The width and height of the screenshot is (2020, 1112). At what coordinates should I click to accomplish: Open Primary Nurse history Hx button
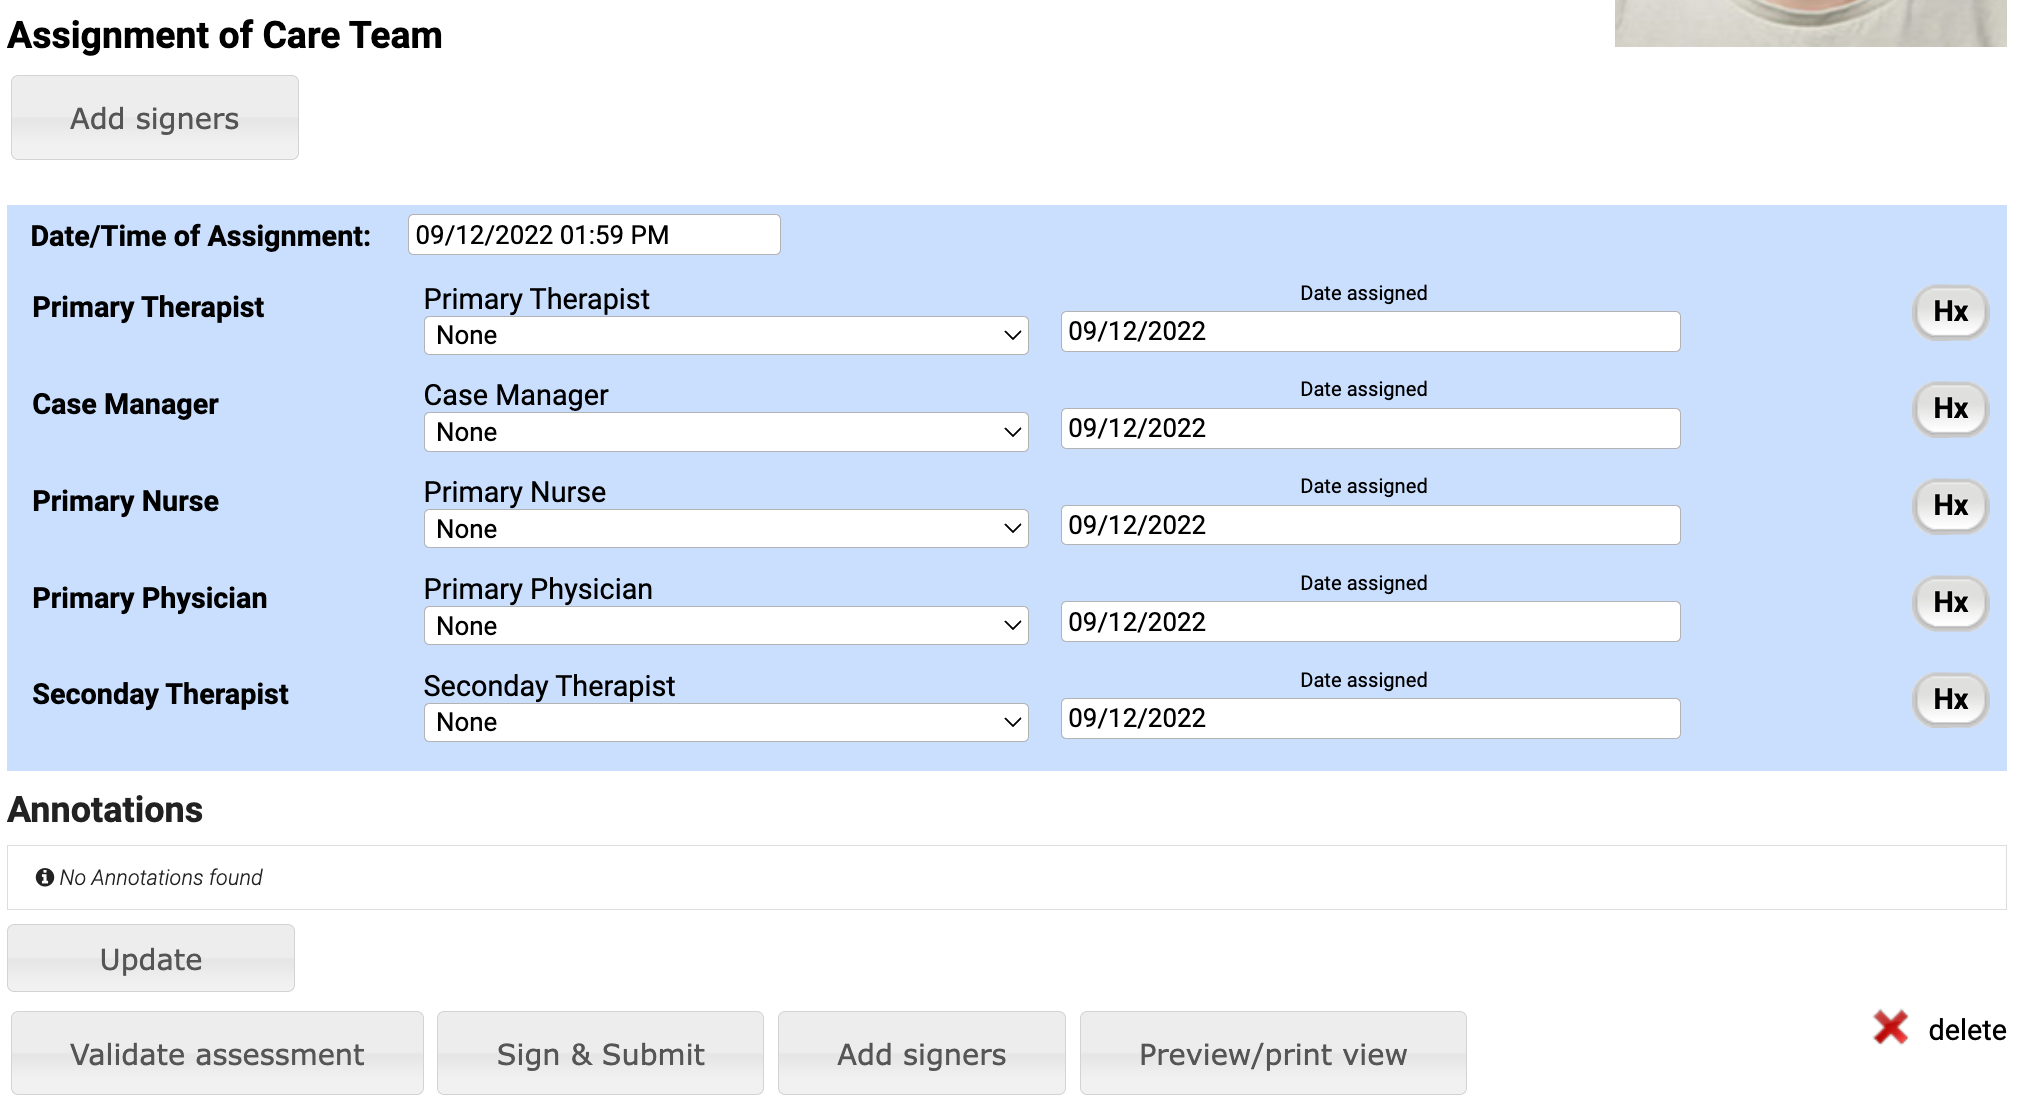pos(1949,506)
